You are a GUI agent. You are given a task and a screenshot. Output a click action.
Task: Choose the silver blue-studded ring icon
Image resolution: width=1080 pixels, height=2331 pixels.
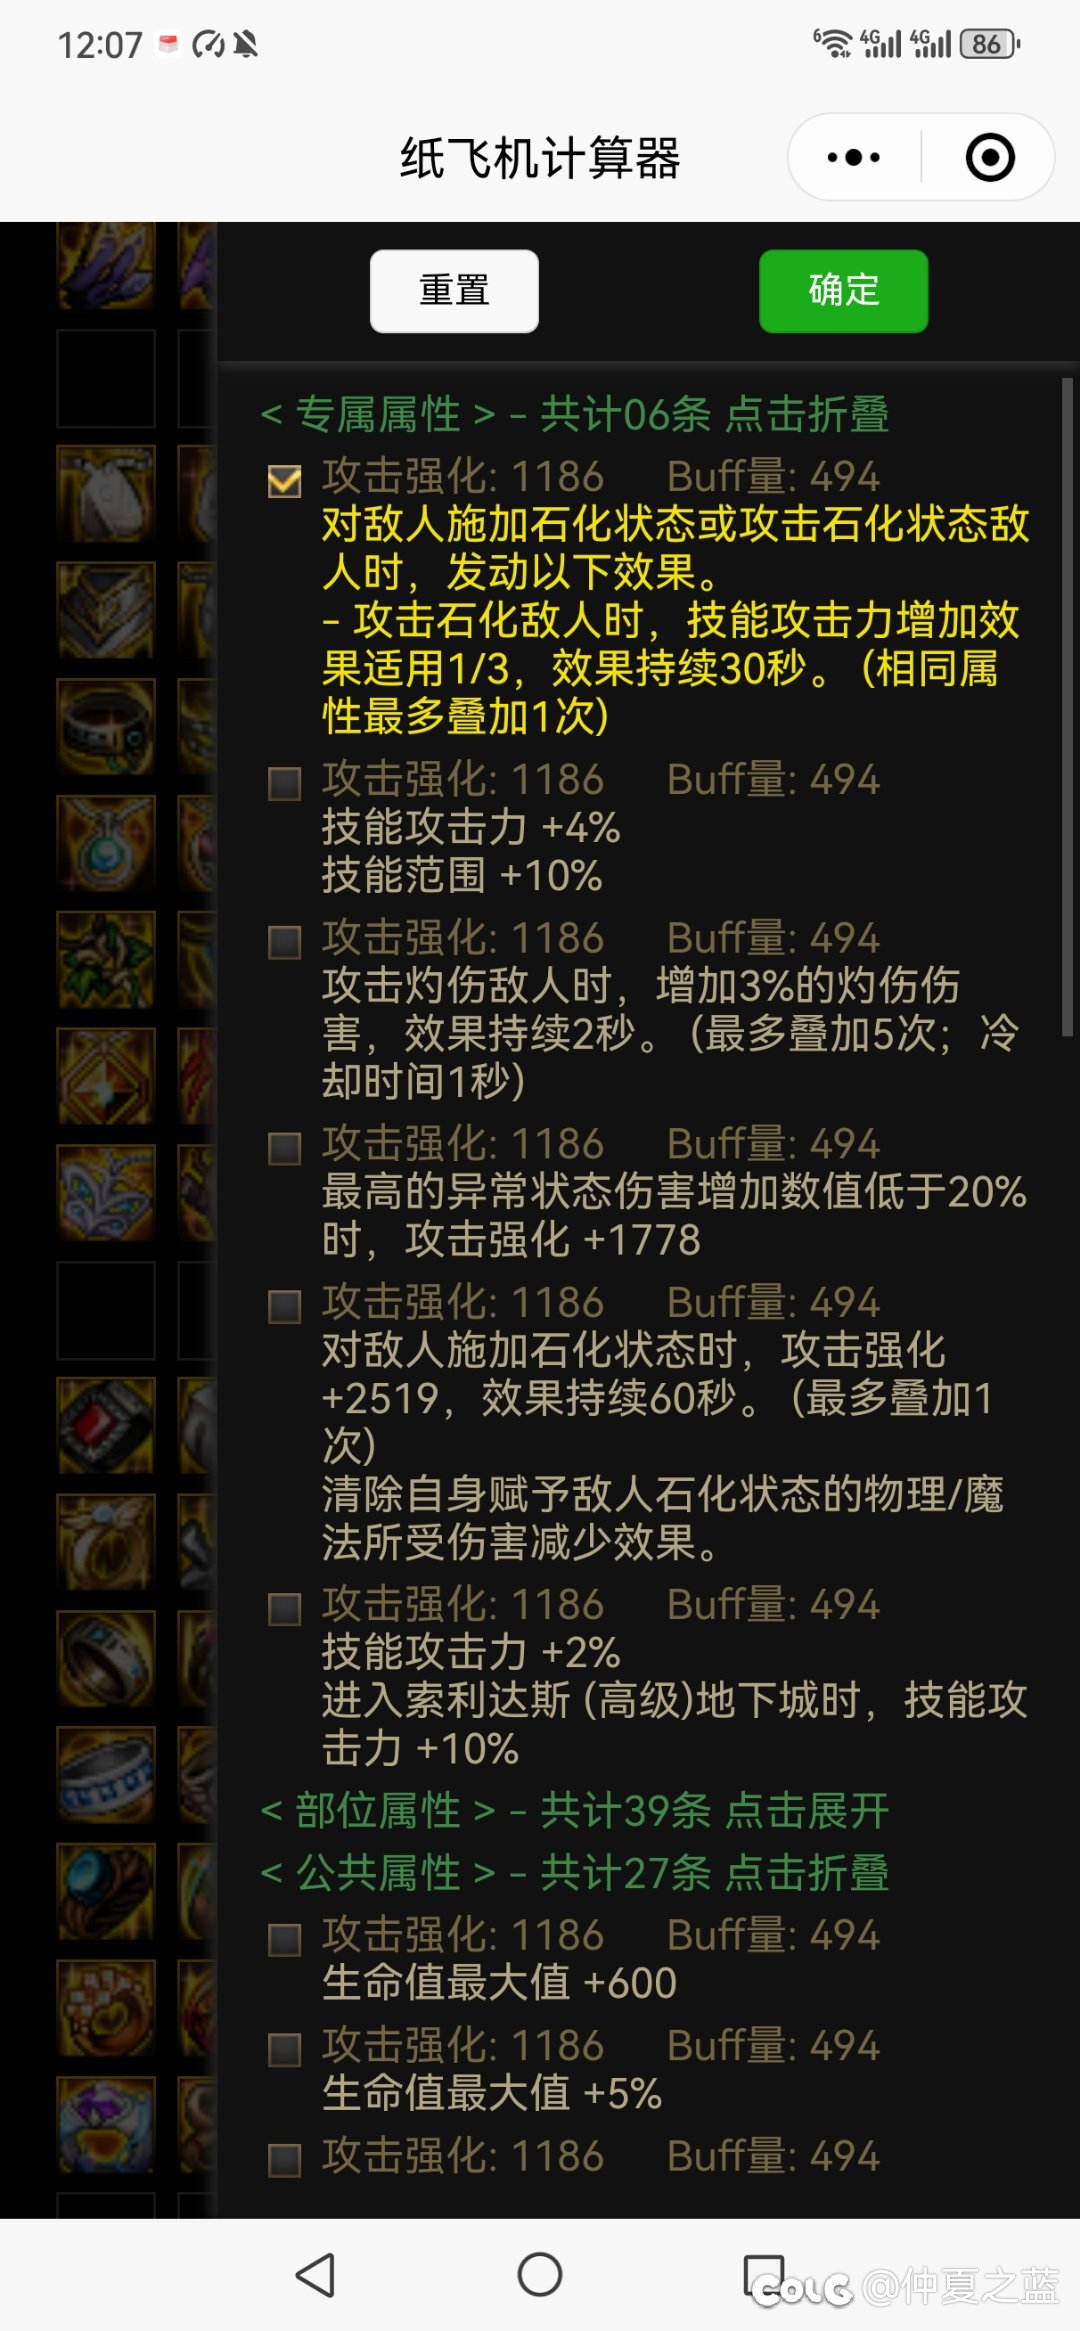(106, 1775)
